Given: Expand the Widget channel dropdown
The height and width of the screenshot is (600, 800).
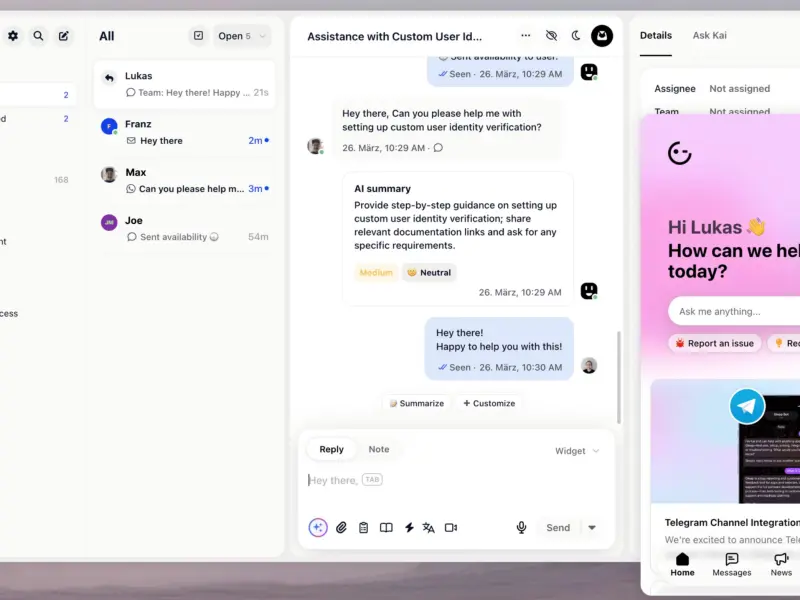Looking at the screenshot, I should click(577, 451).
